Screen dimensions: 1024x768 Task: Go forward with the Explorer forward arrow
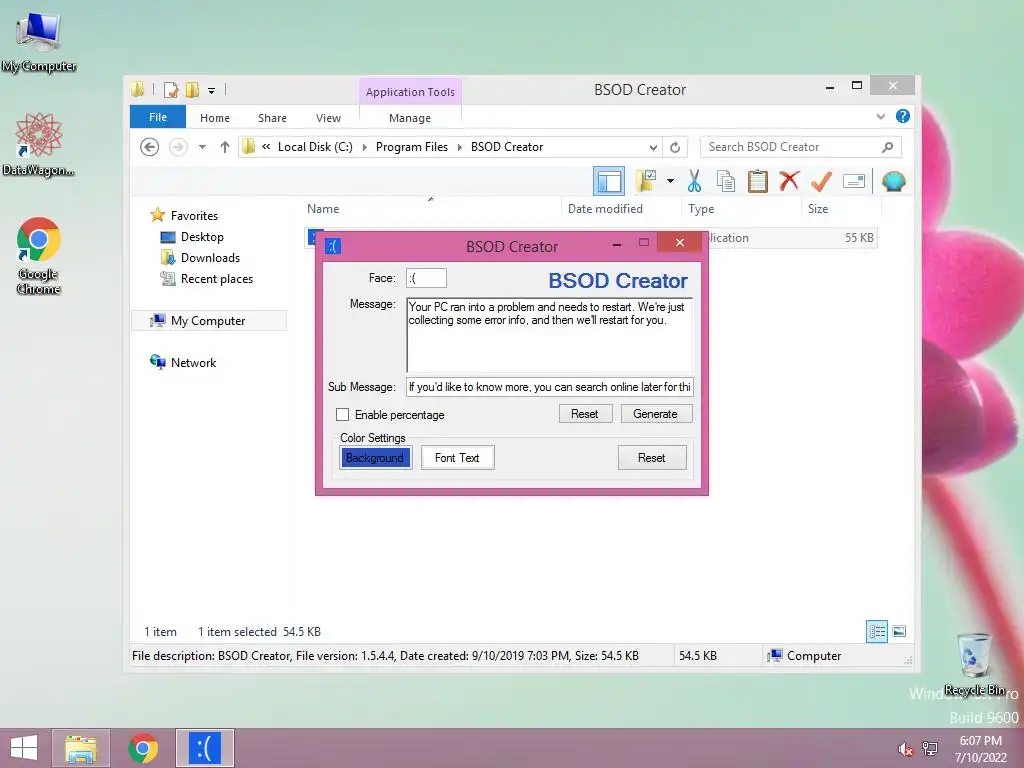(178, 147)
